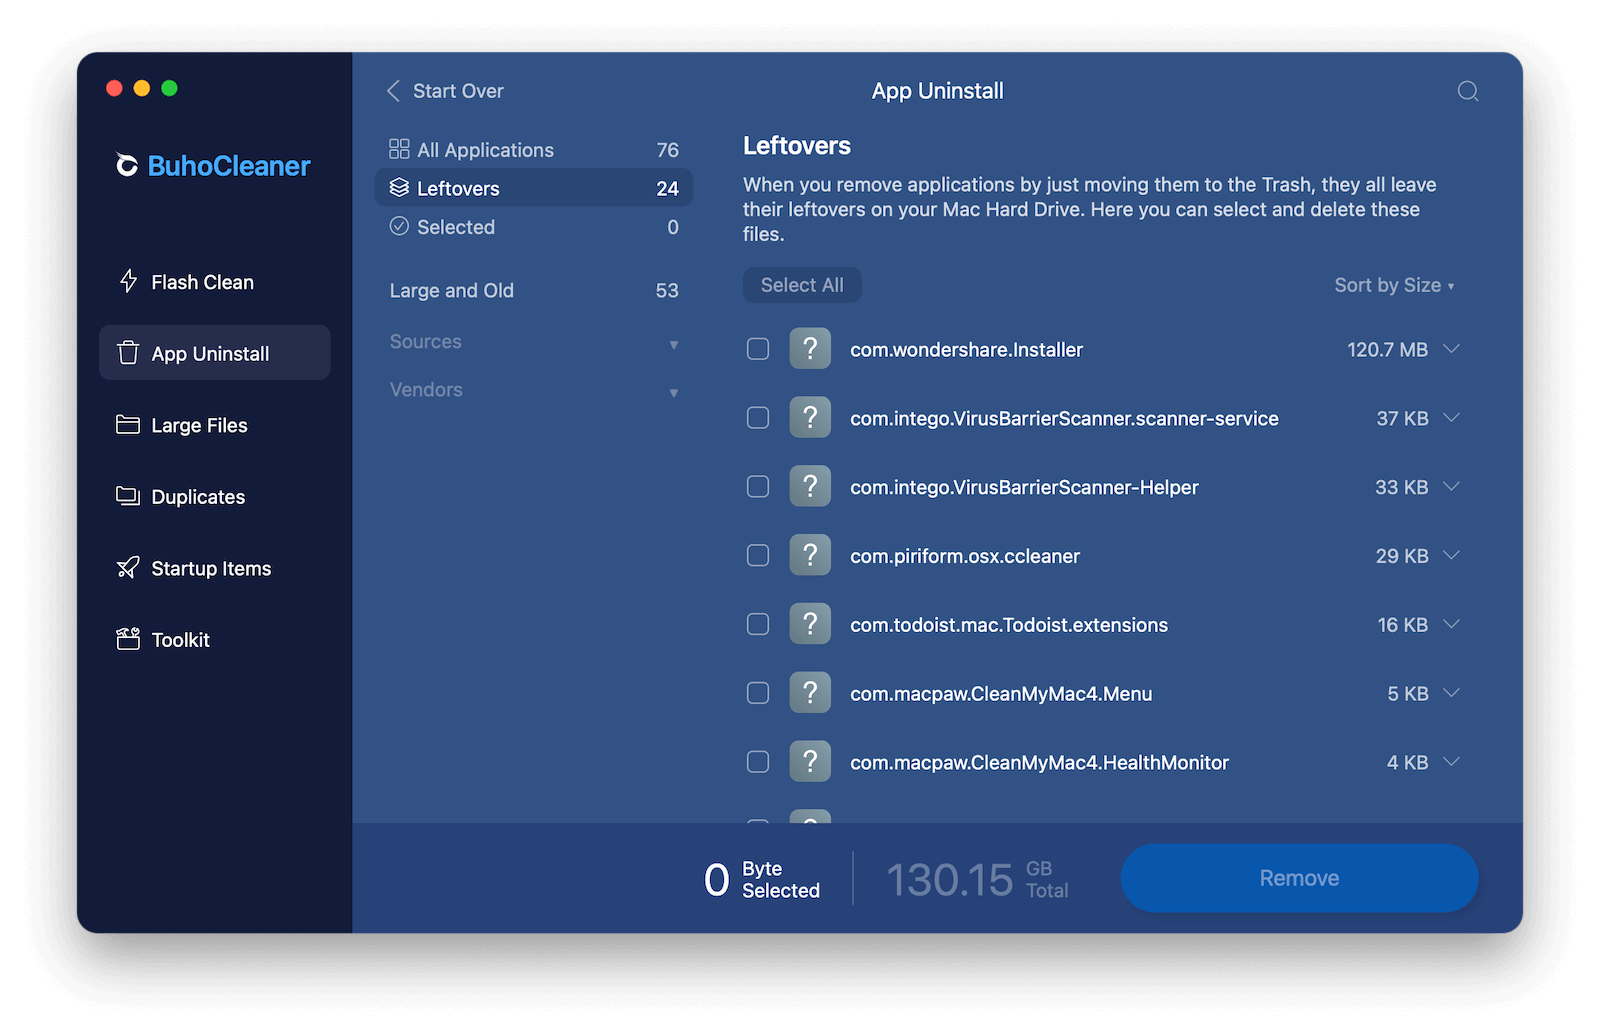1600x1035 pixels.
Task: Check the VirusBarrierScanner.scanner-service checkbox
Action: click(x=758, y=417)
